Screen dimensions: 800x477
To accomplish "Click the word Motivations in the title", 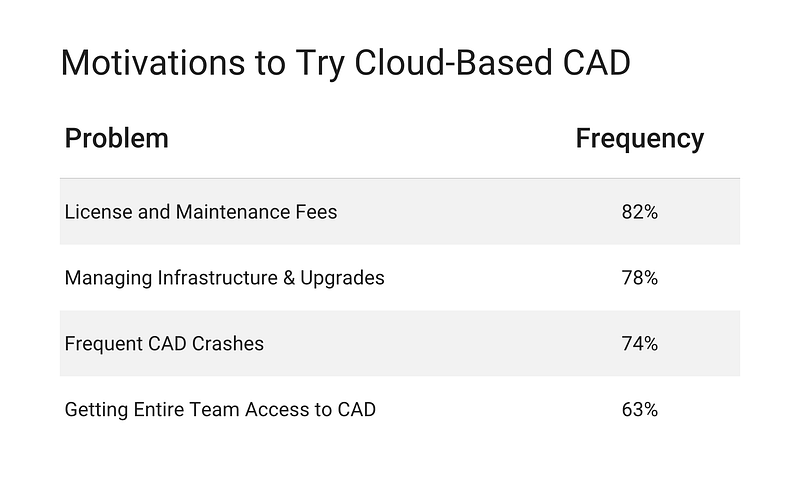I will coord(153,63).
